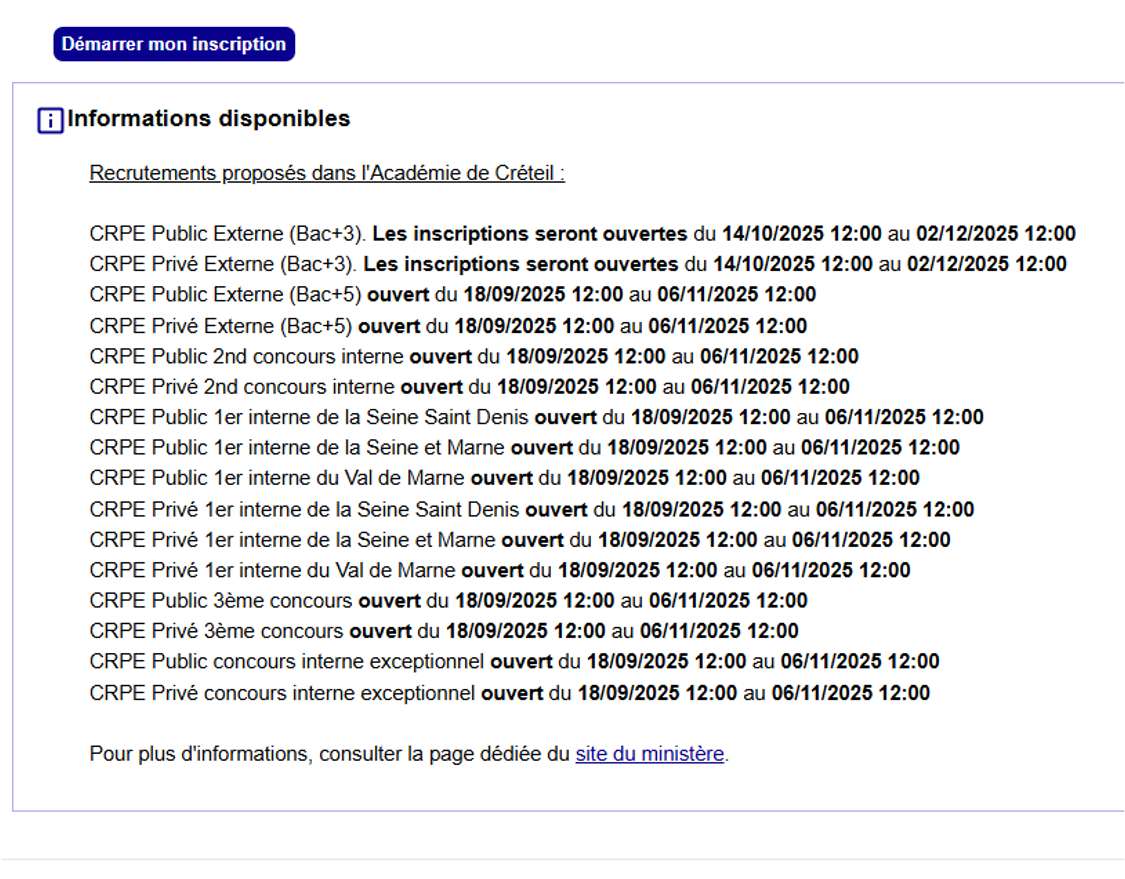The width and height of the screenshot is (1125, 879).
Task: Select the CRPE Privé Externe (Bac+3) line
Action: click(x=577, y=265)
